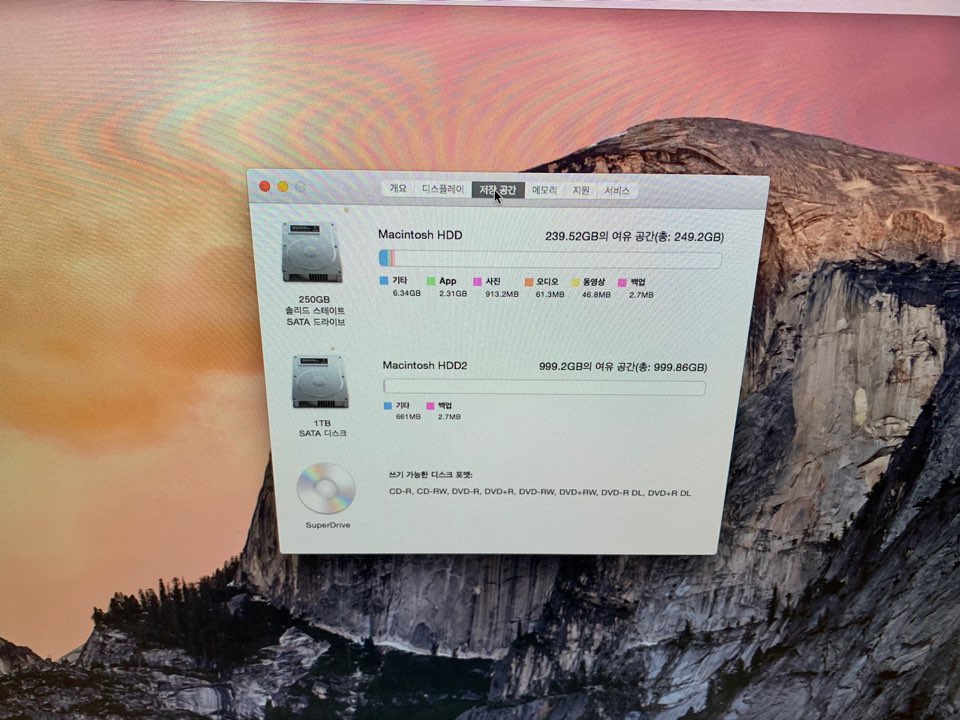
Task: Select the 저장 공간 tab
Action: pos(498,190)
